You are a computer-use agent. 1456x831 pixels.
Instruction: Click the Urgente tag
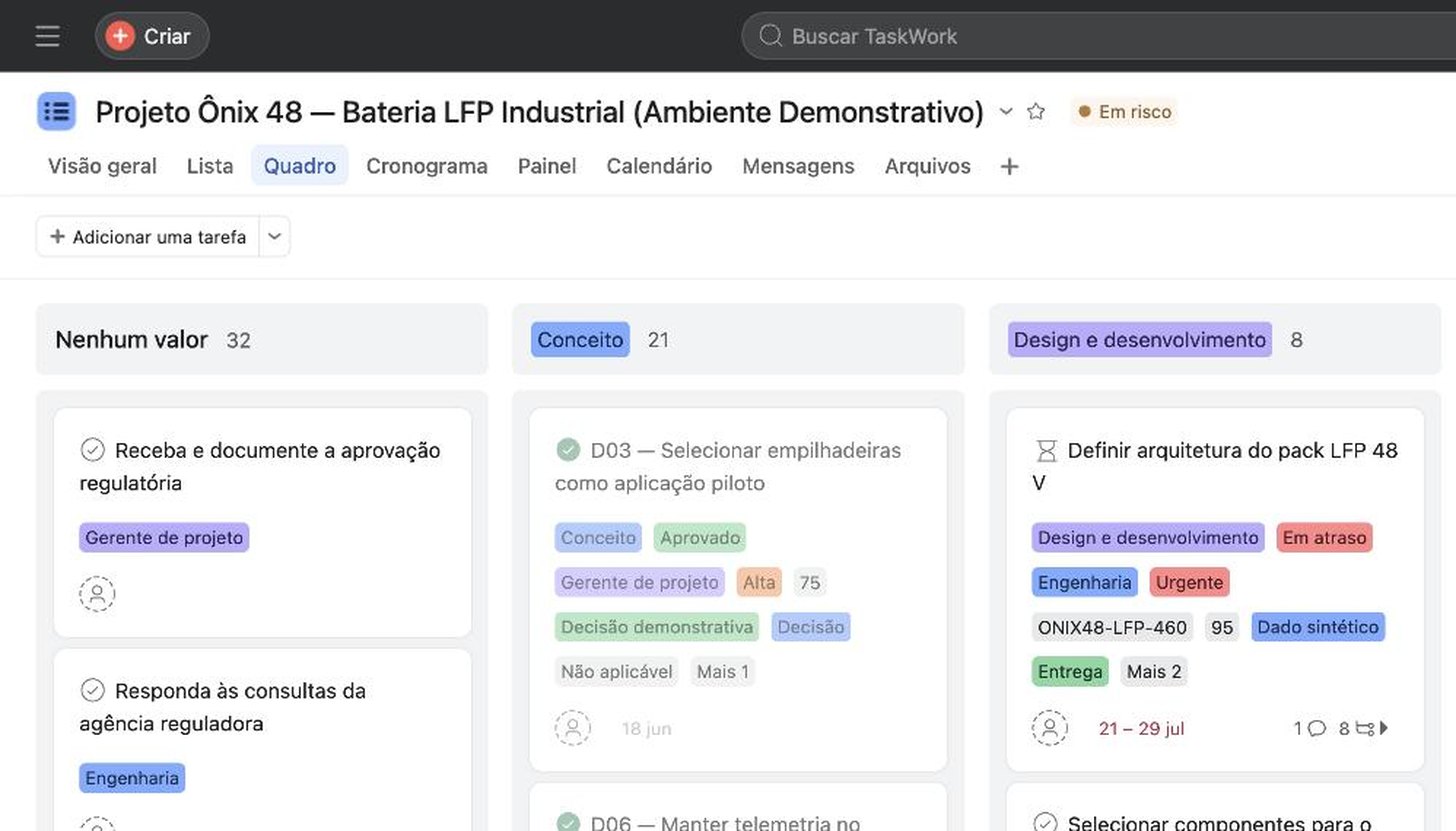click(1189, 582)
